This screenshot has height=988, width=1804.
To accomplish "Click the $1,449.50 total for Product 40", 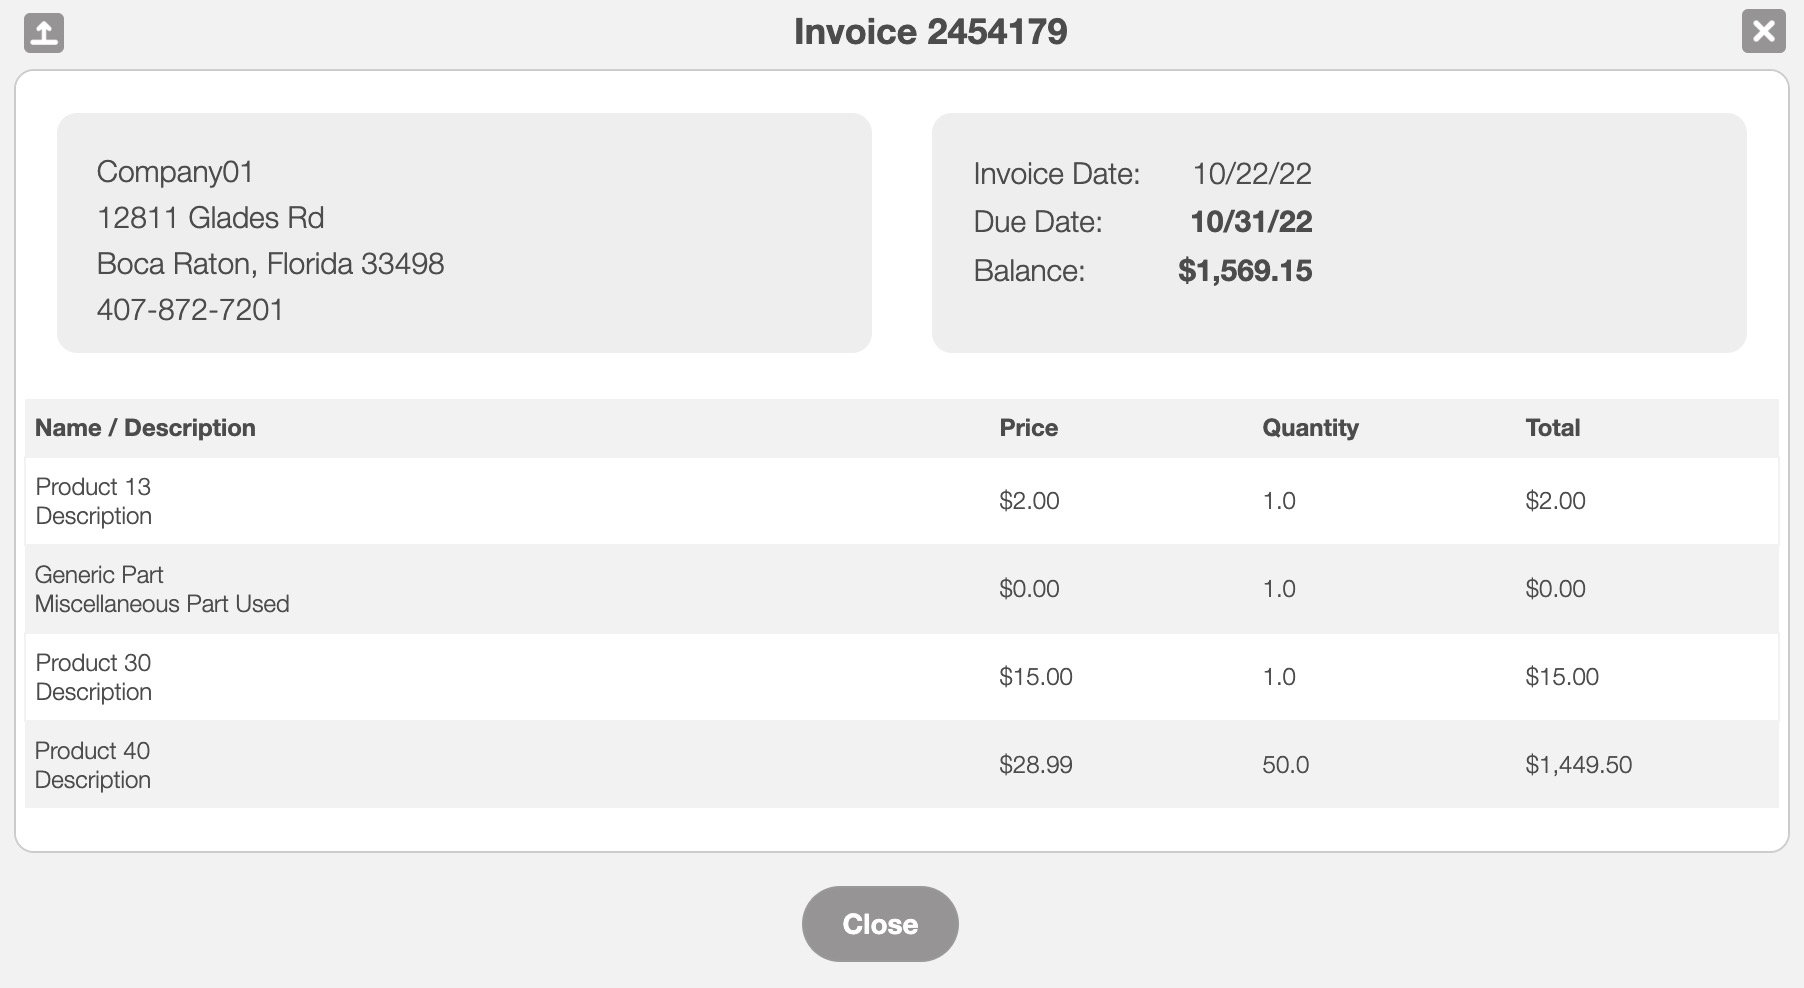I will point(1578,765).
